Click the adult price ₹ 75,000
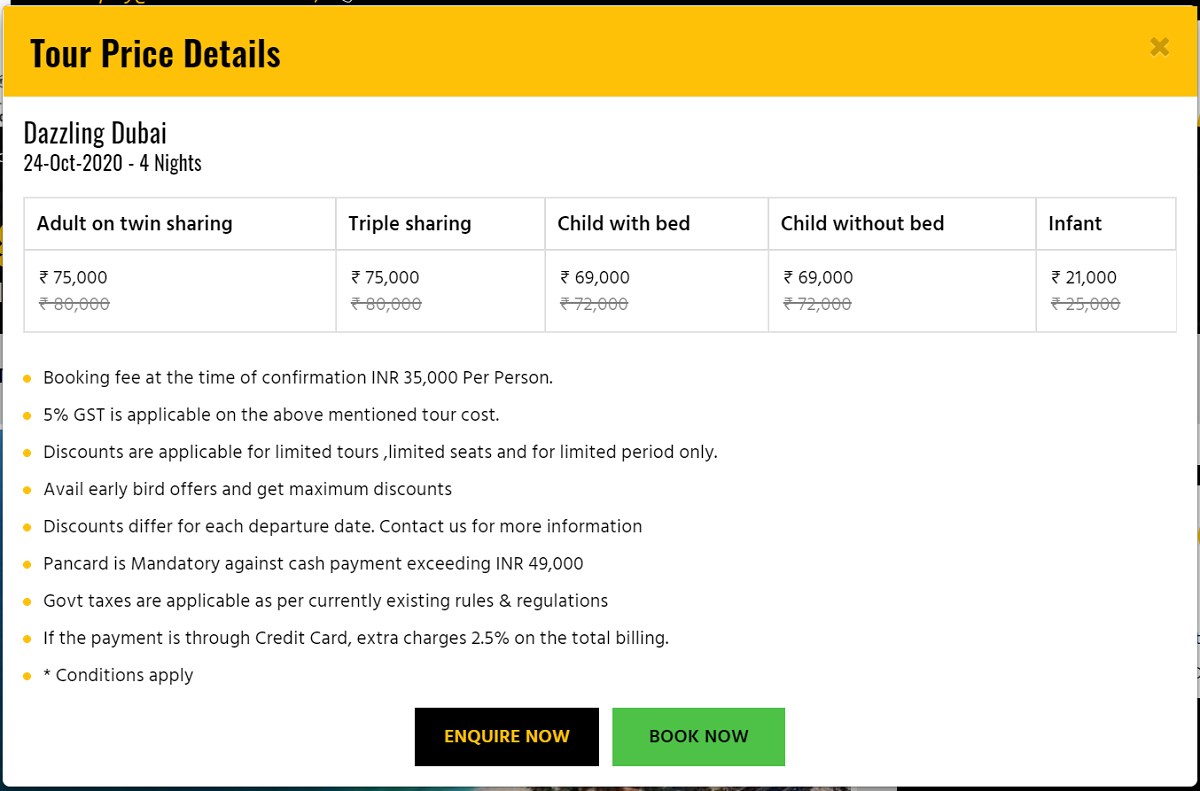The image size is (1200, 791). click(x=73, y=277)
